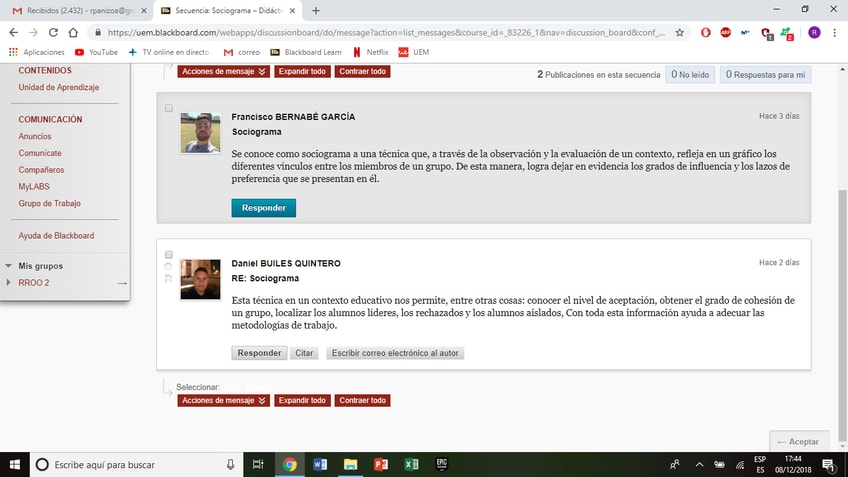Click Responder under Daniel's message

click(259, 353)
